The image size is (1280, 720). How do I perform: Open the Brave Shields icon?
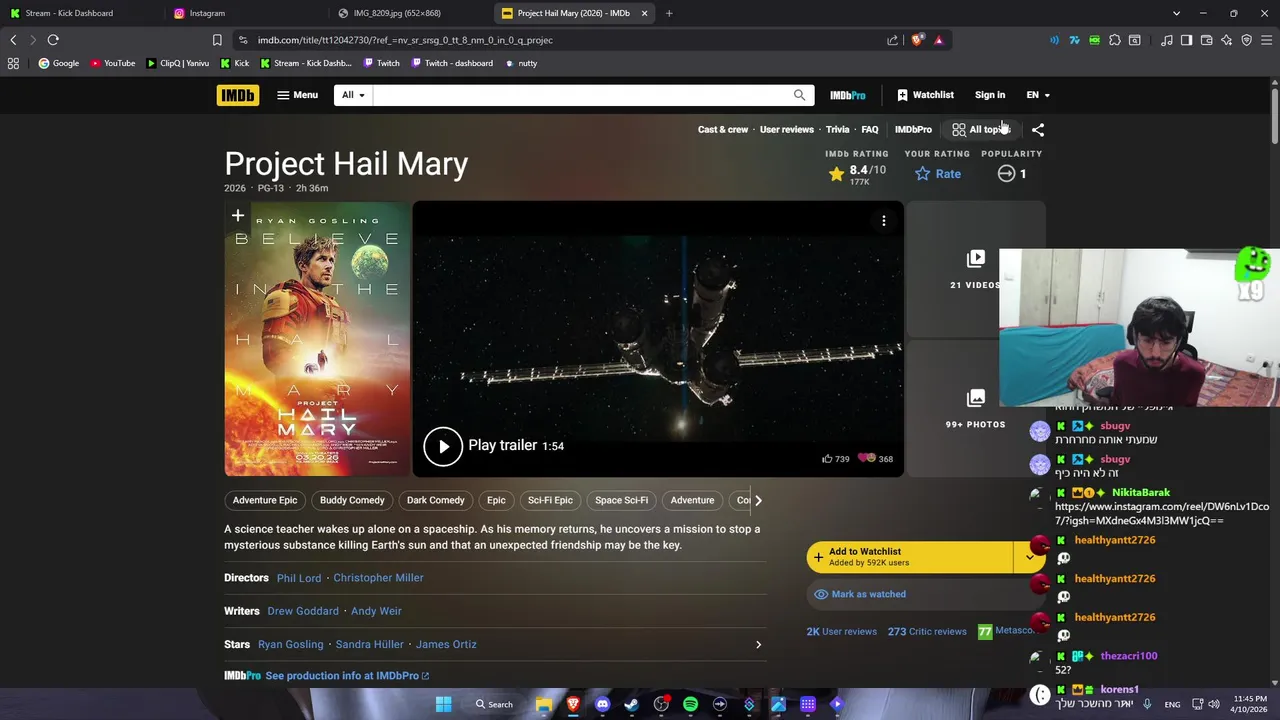(x=917, y=40)
